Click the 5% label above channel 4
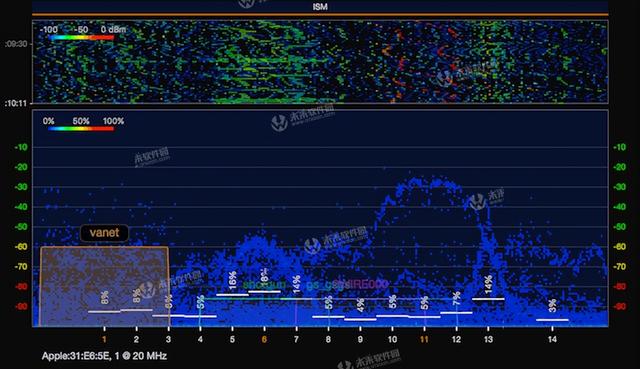The width and height of the screenshot is (640, 369). point(200,302)
